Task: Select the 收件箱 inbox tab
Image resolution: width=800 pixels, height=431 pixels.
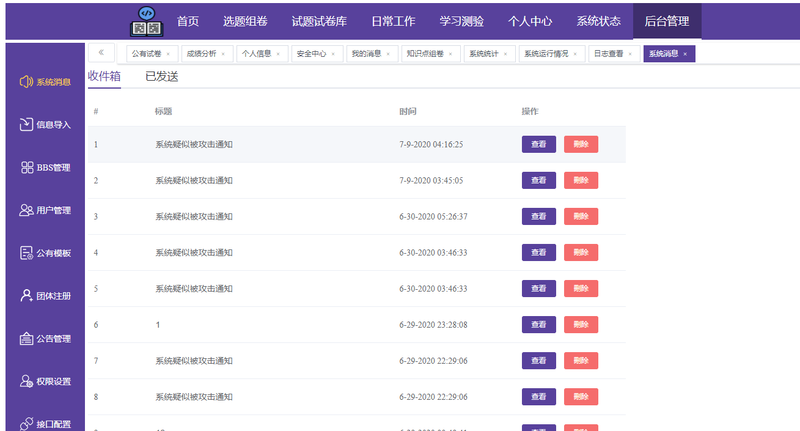Action: click(x=104, y=77)
